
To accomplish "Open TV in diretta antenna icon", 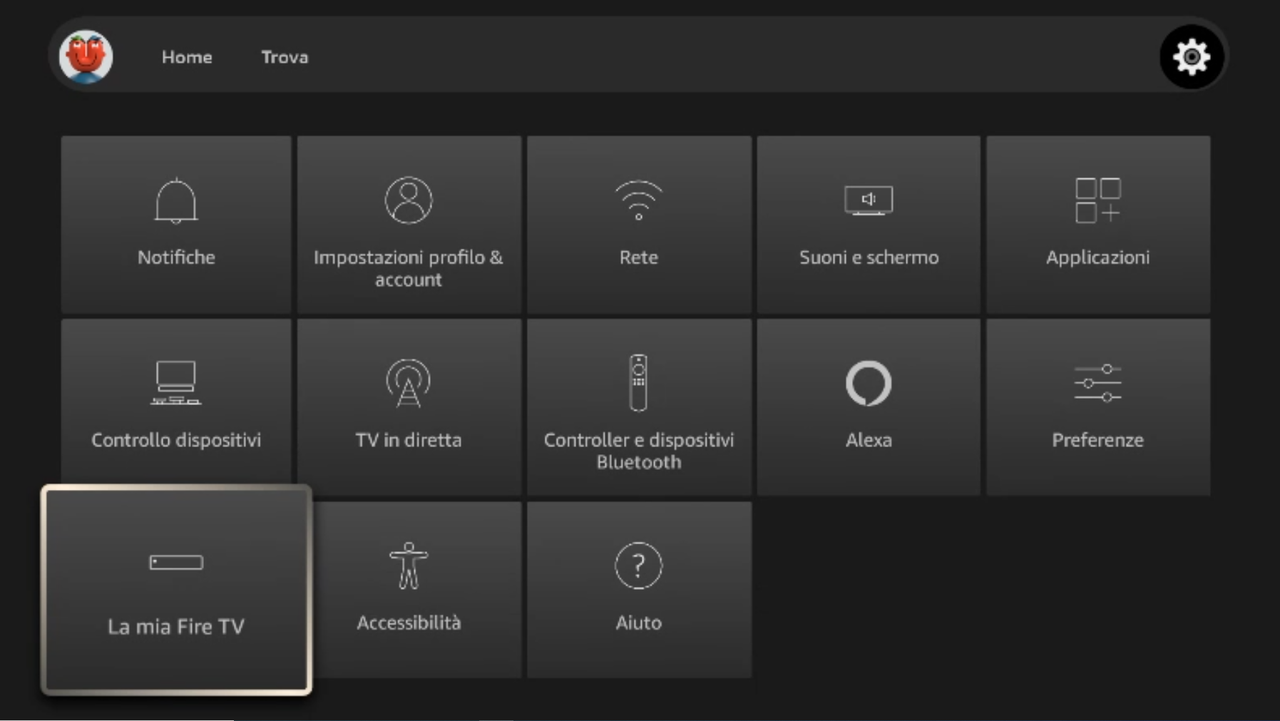I will point(409,383).
